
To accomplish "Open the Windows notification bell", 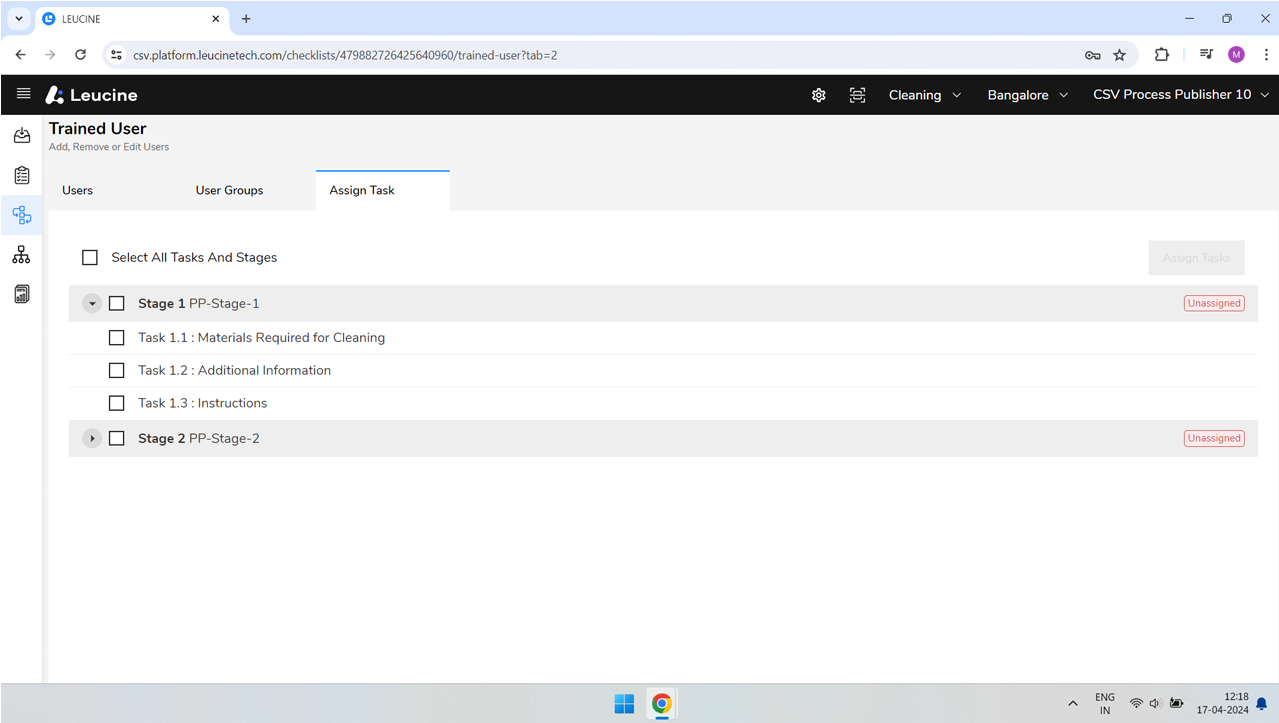I will 1262,704.
